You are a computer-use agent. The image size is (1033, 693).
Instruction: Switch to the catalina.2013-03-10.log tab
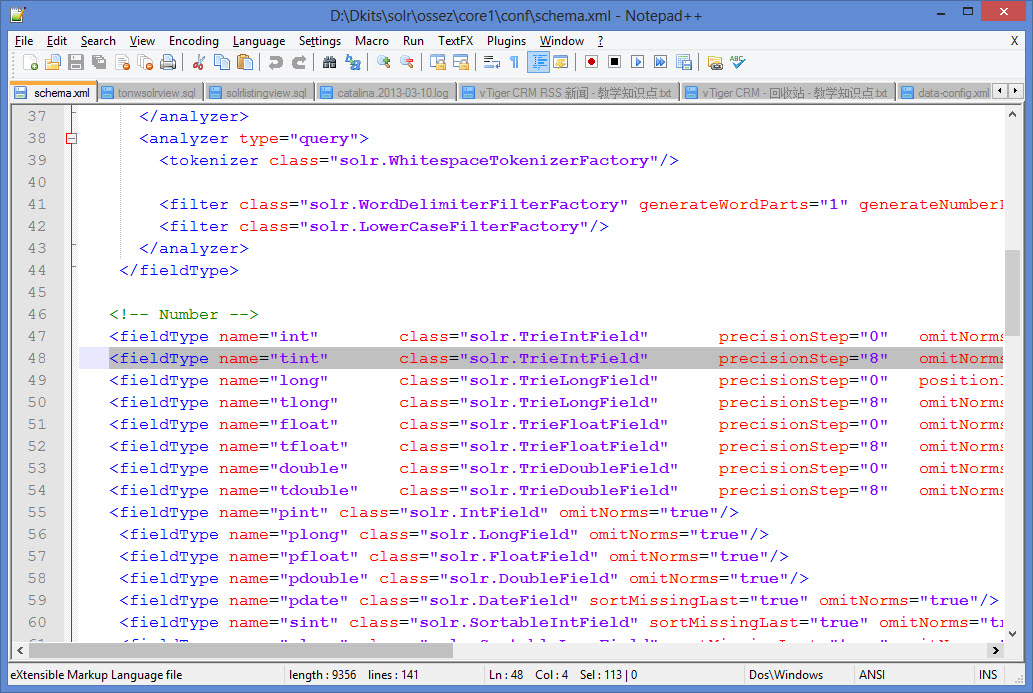point(387,93)
